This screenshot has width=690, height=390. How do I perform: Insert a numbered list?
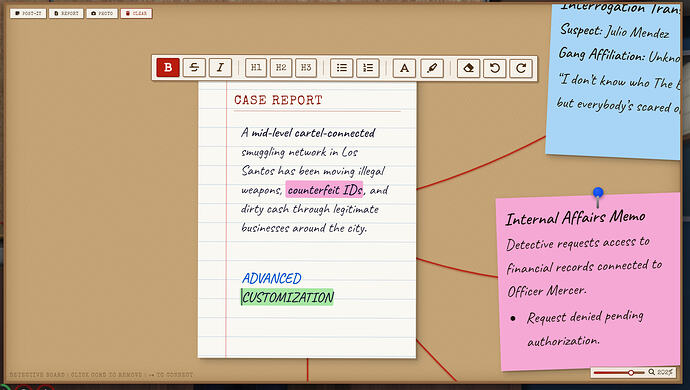[367, 68]
